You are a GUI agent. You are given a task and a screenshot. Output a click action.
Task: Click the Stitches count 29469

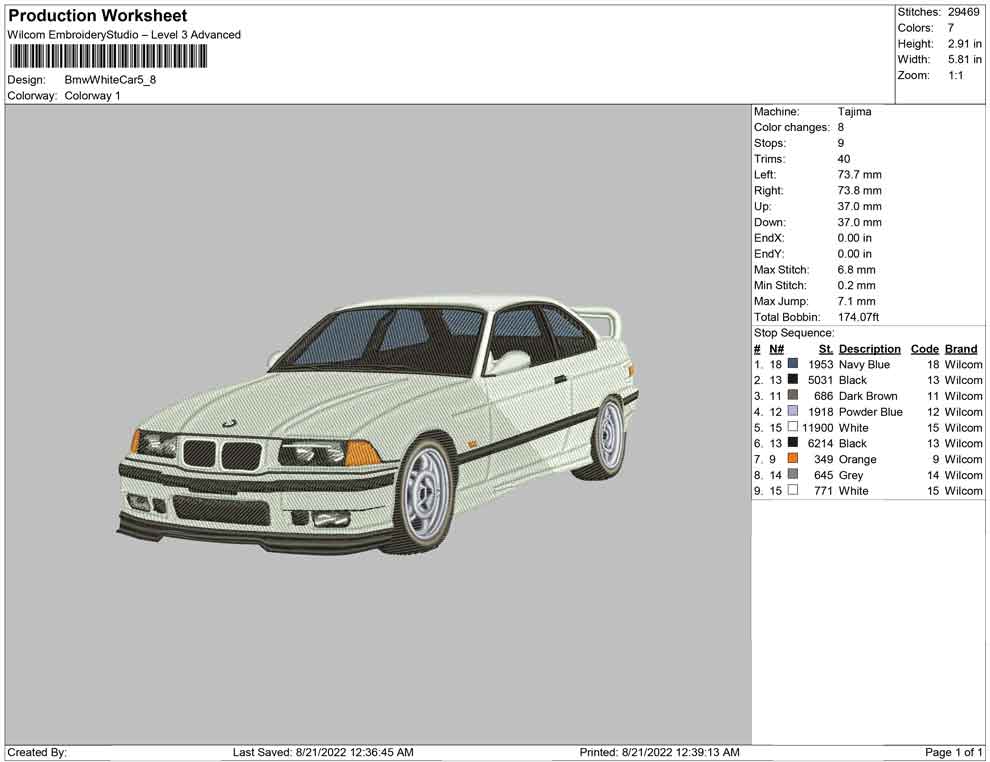point(964,12)
